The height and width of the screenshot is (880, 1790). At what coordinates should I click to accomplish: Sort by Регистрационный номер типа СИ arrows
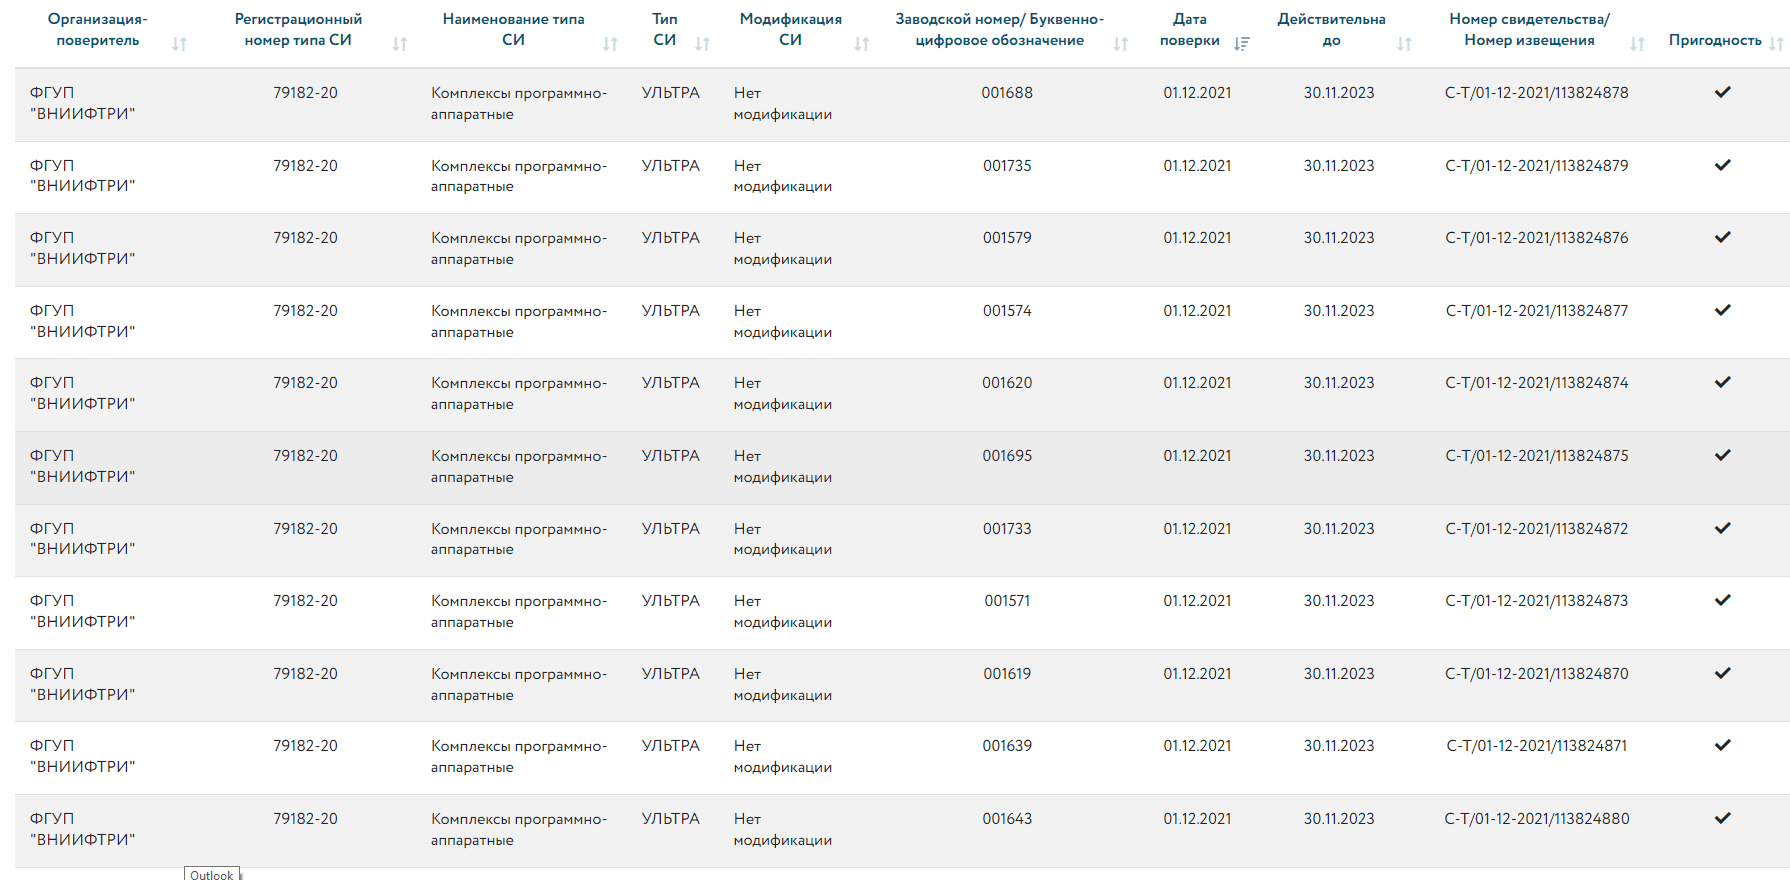400,44
